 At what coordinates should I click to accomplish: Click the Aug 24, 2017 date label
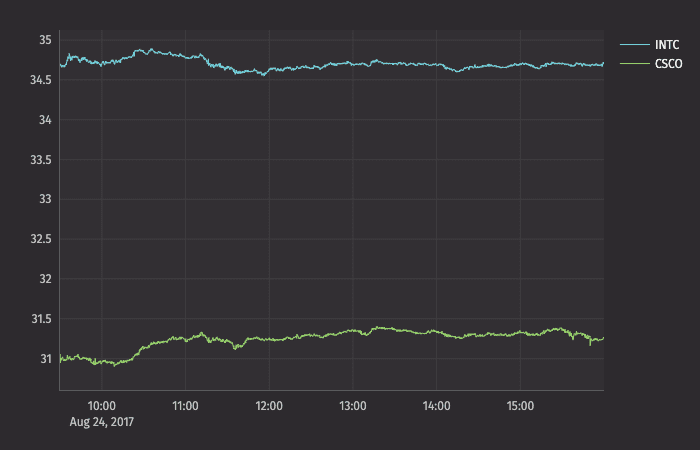[102, 422]
